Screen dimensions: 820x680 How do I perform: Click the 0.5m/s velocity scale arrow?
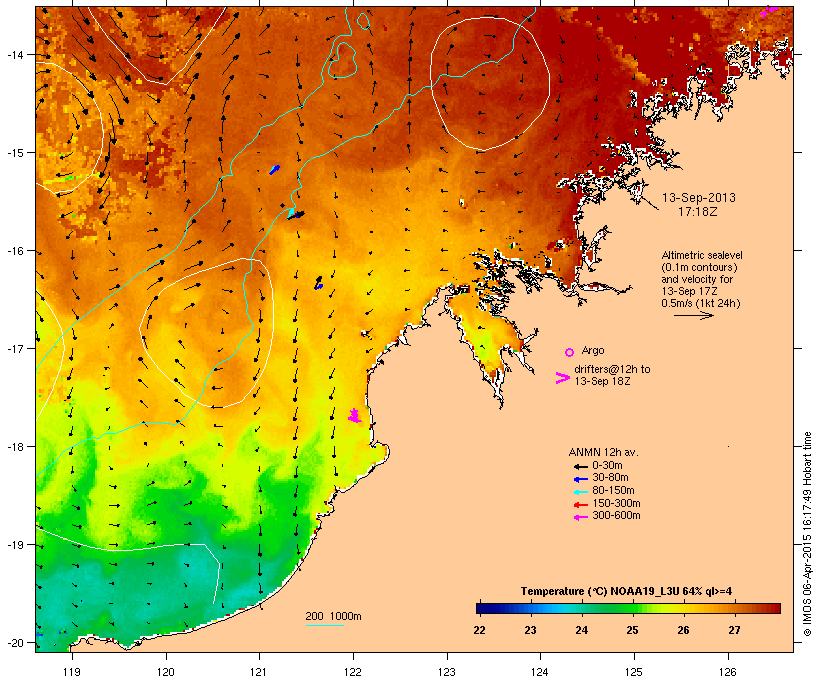(x=693, y=315)
